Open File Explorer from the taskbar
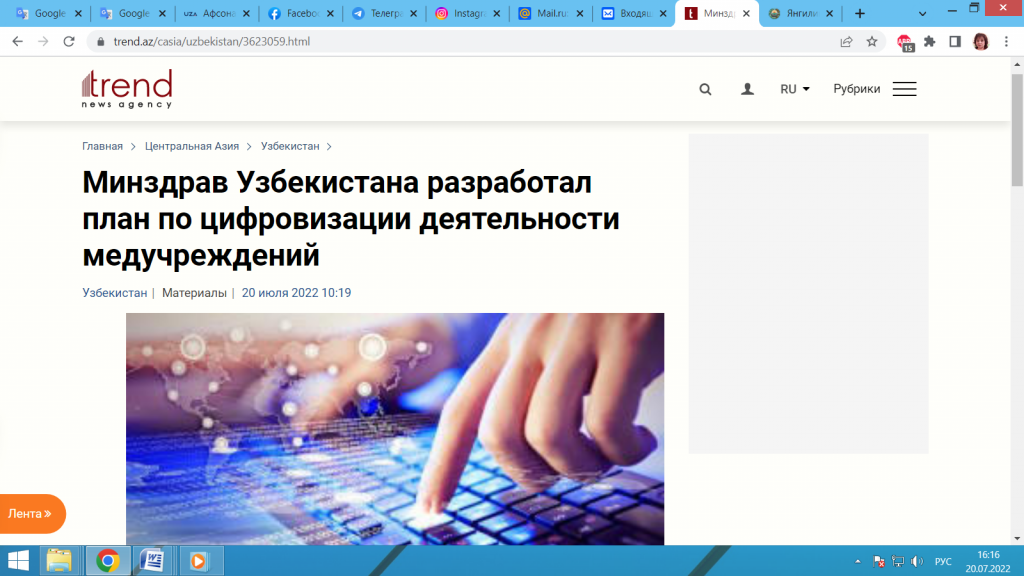Screen dimensions: 1024x576 [x=60, y=560]
